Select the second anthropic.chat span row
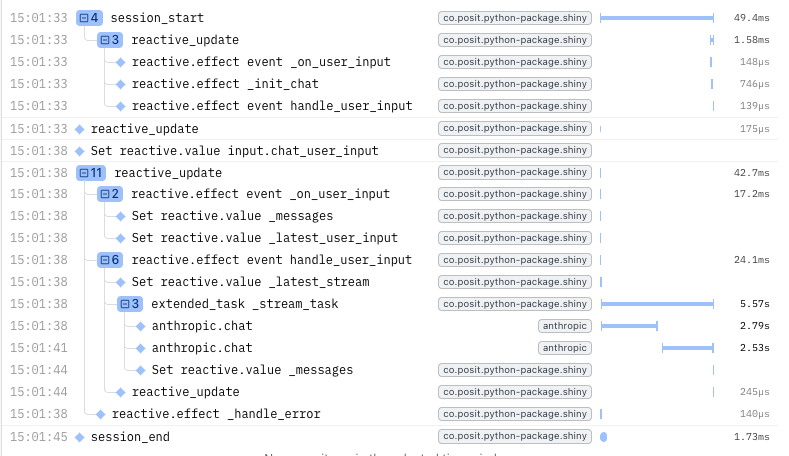 (x=202, y=348)
